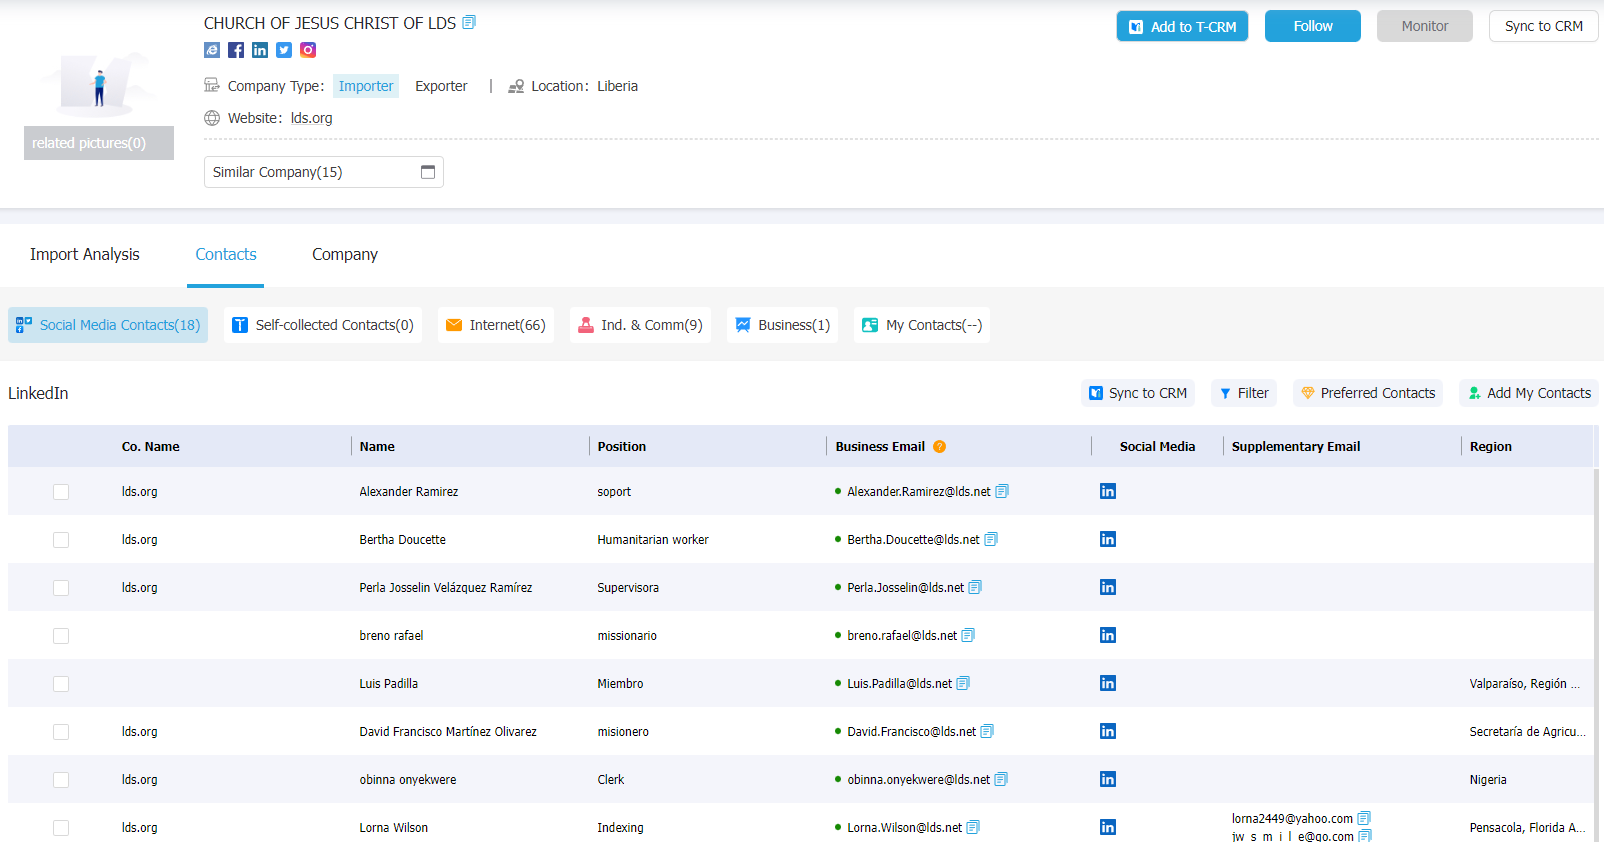Image resolution: width=1604 pixels, height=842 pixels.
Task: Open Lorna Wilson's LinkedIn profile icon
Action: 1108,827
